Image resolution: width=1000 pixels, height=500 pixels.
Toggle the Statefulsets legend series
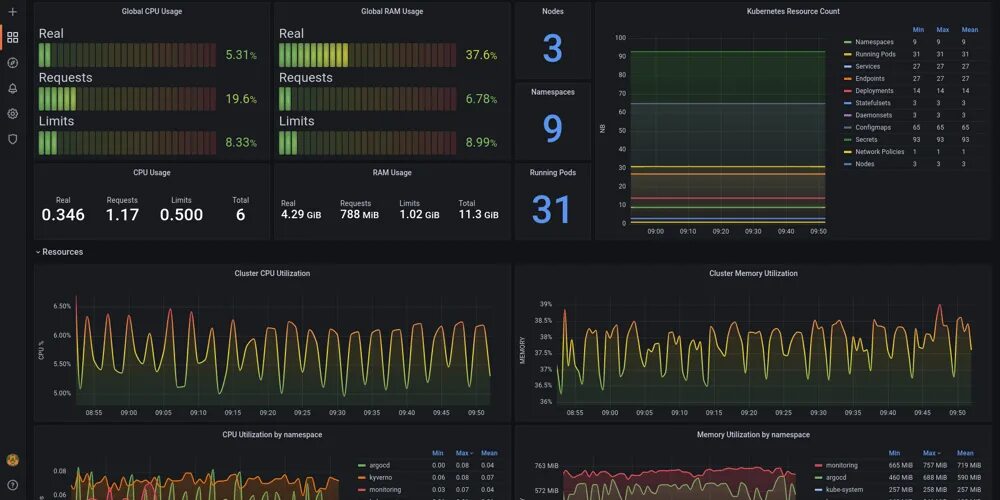pos(873,103)
